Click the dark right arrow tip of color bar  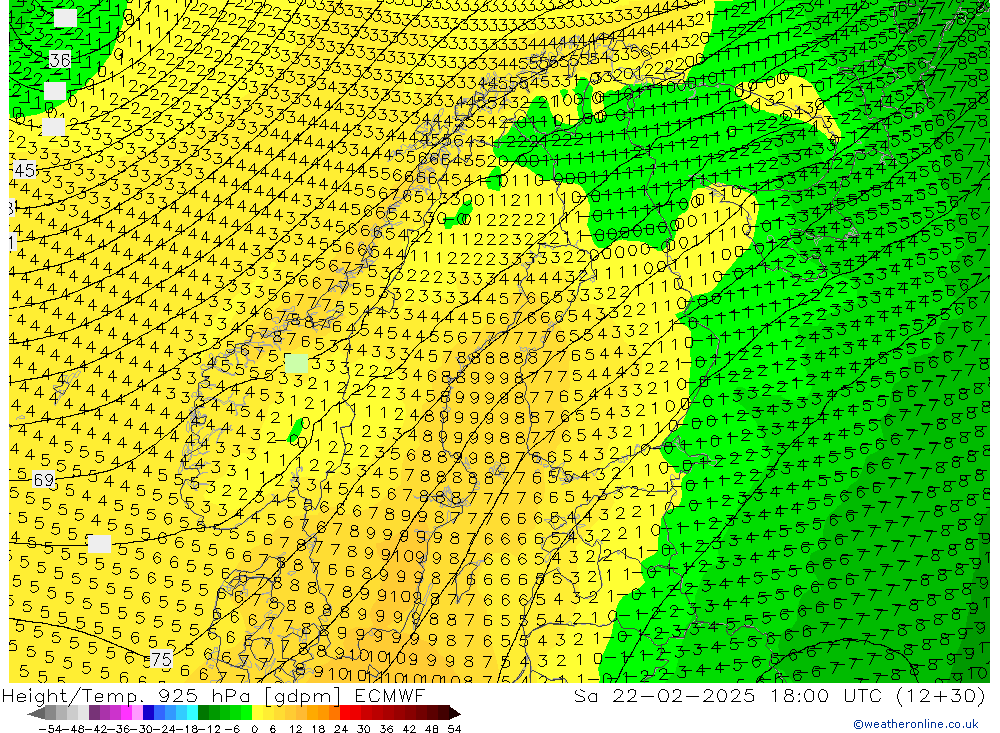tap(454, 713)
